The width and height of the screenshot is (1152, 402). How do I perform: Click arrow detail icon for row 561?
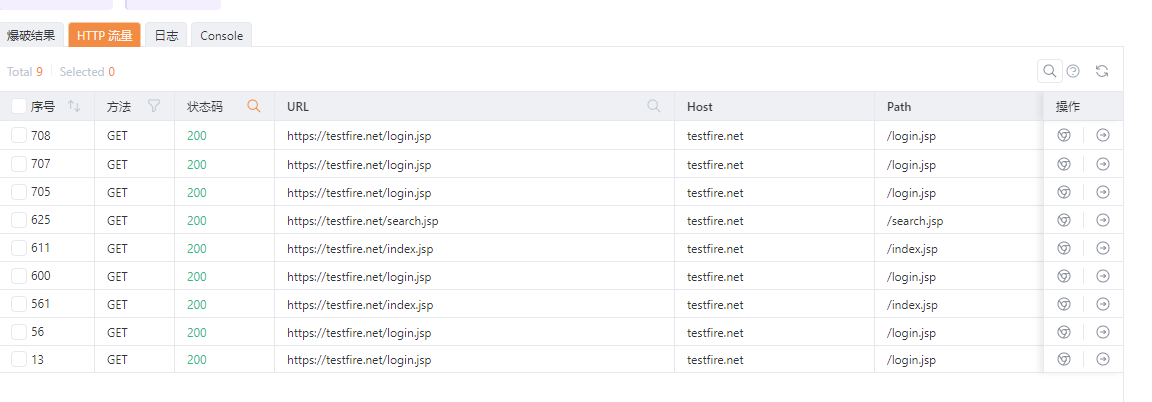(x=1102, y=304)
